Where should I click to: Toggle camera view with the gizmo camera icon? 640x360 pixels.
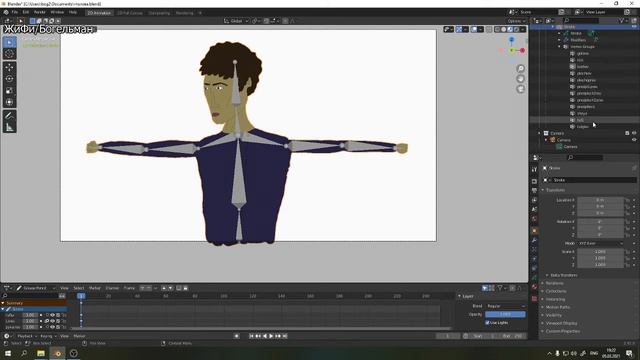pyautogui.click(x=520, y=89)
